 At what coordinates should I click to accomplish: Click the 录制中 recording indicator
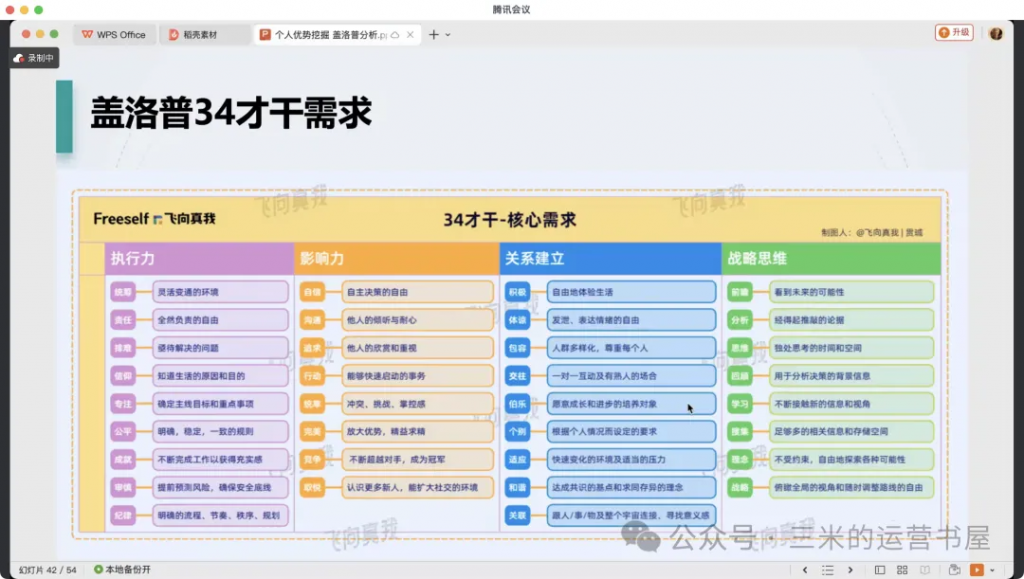click(35, 58)
